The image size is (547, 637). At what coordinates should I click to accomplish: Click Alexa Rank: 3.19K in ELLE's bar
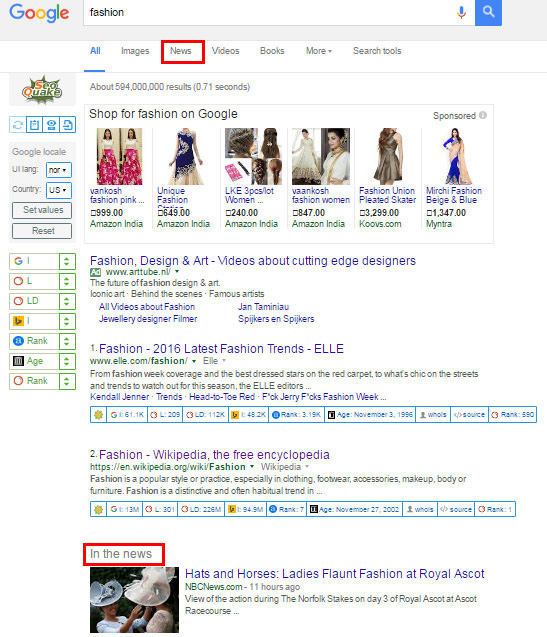point(296,415)
